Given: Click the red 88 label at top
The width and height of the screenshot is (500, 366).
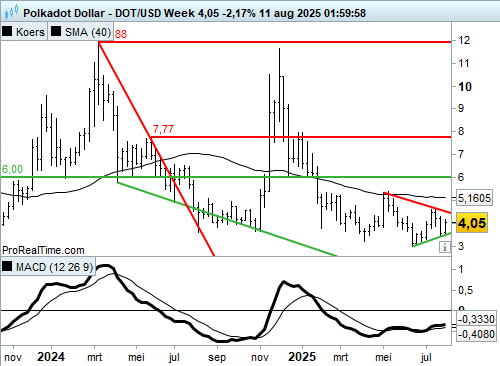Looking at the screenshot, I should coord(121,34).
